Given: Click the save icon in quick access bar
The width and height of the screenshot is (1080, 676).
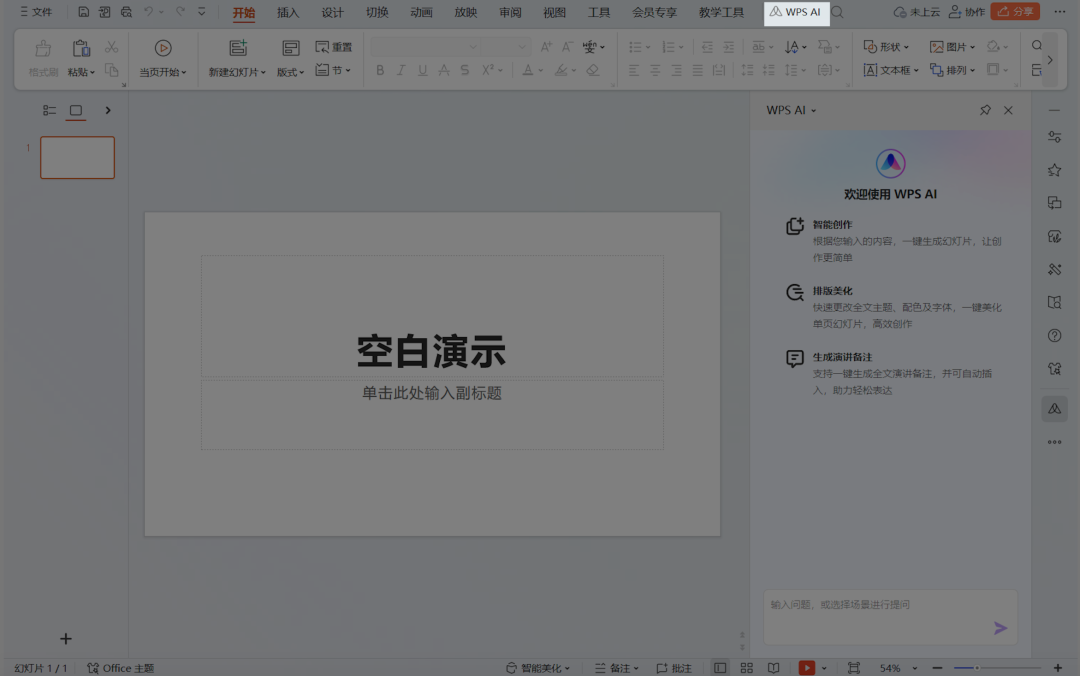Looking at the screenshot, I should tap(83, 12).
